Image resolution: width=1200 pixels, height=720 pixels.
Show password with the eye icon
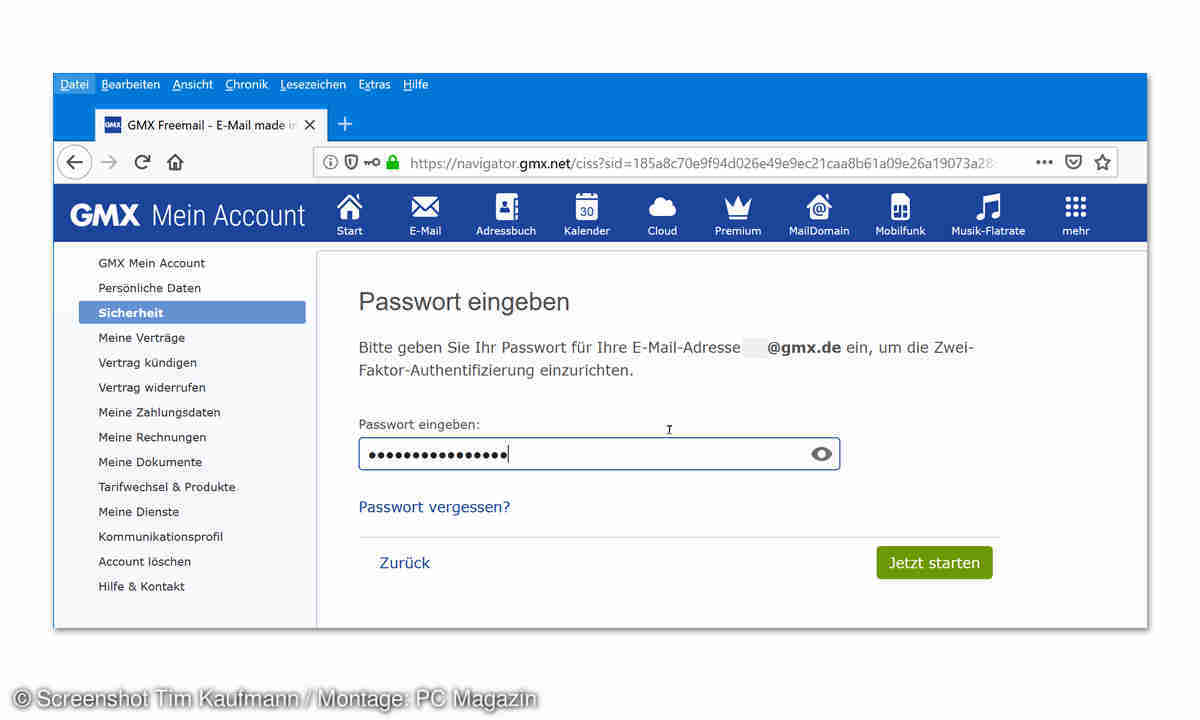[822, 455]
